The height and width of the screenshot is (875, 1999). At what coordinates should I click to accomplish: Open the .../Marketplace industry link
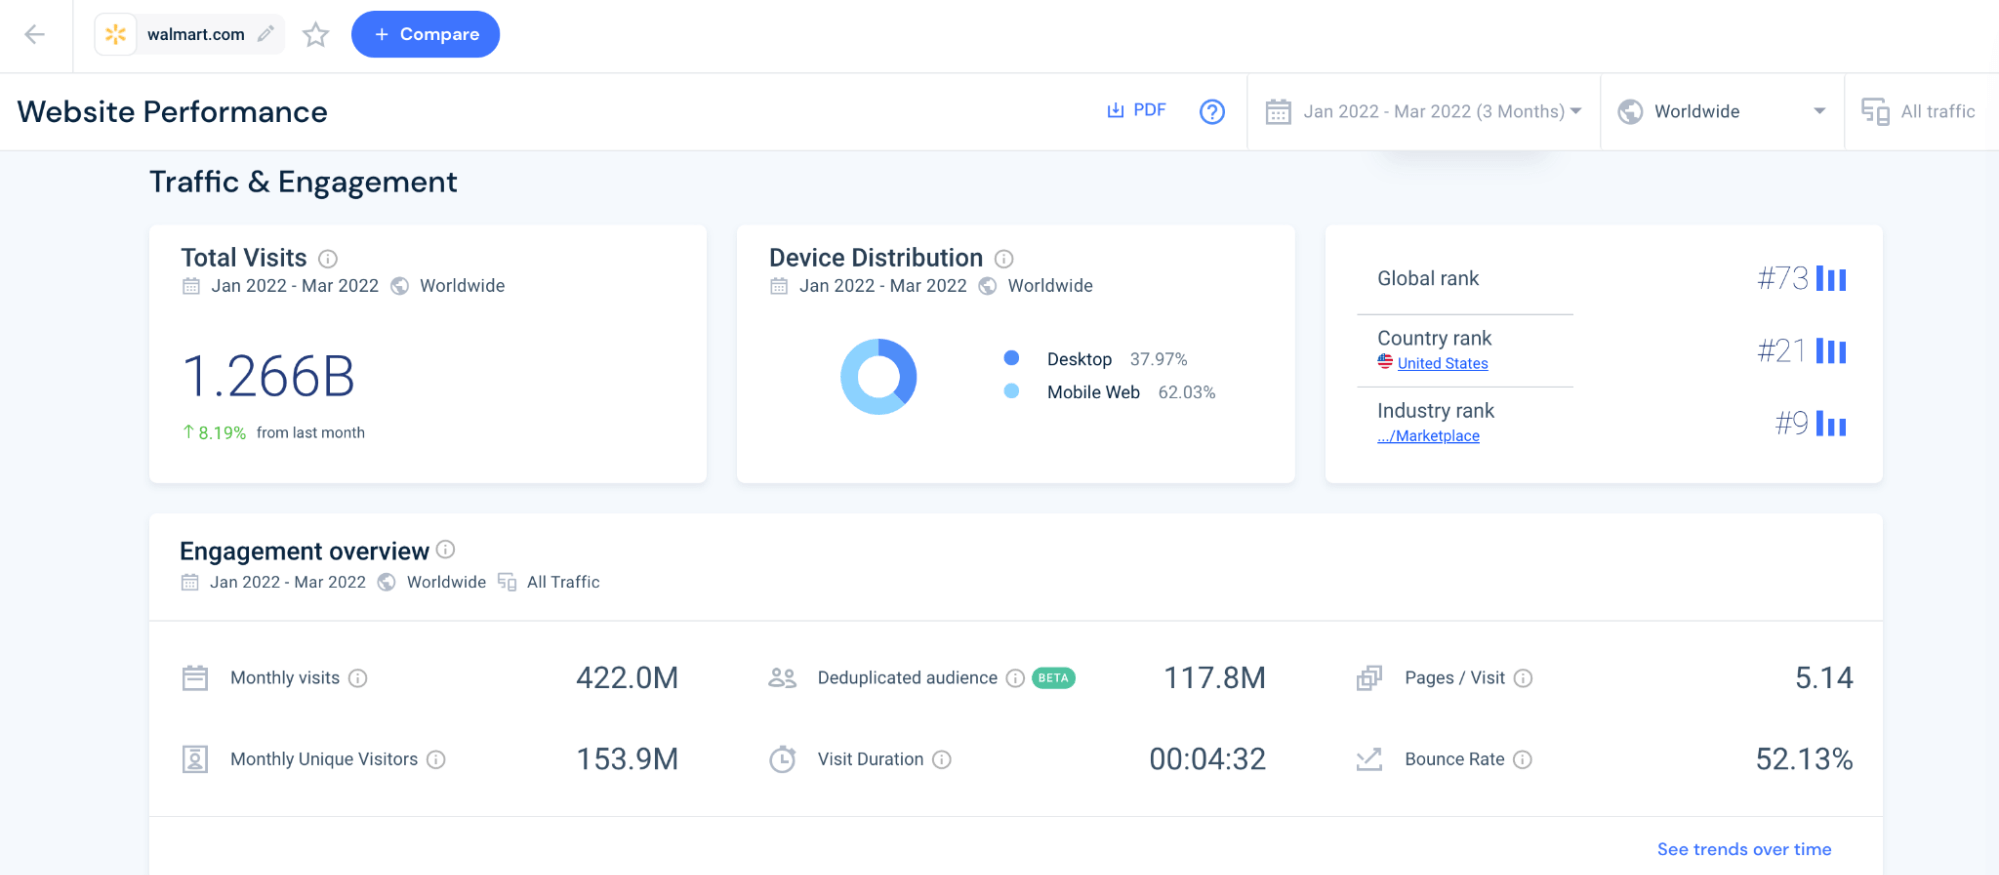click(1428, 436)
